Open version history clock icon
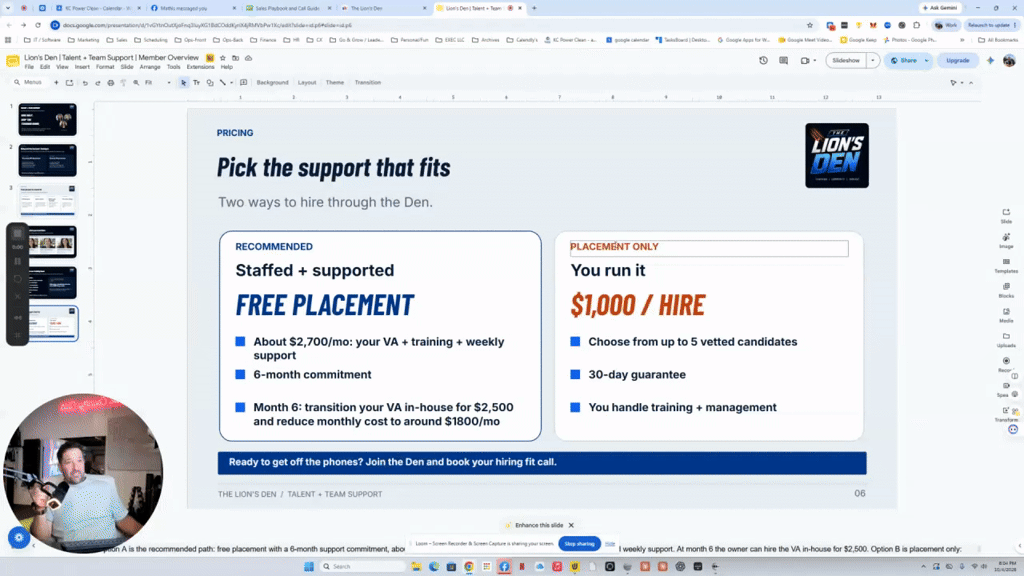The width and height of the screenshot is (1024, 576). click(763, 61)
